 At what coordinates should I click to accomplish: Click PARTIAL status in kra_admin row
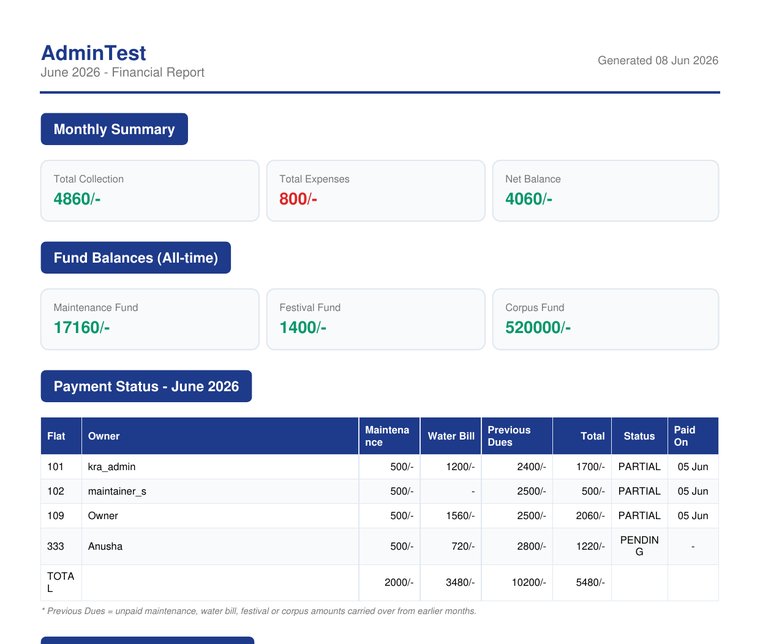pos(639,466)
